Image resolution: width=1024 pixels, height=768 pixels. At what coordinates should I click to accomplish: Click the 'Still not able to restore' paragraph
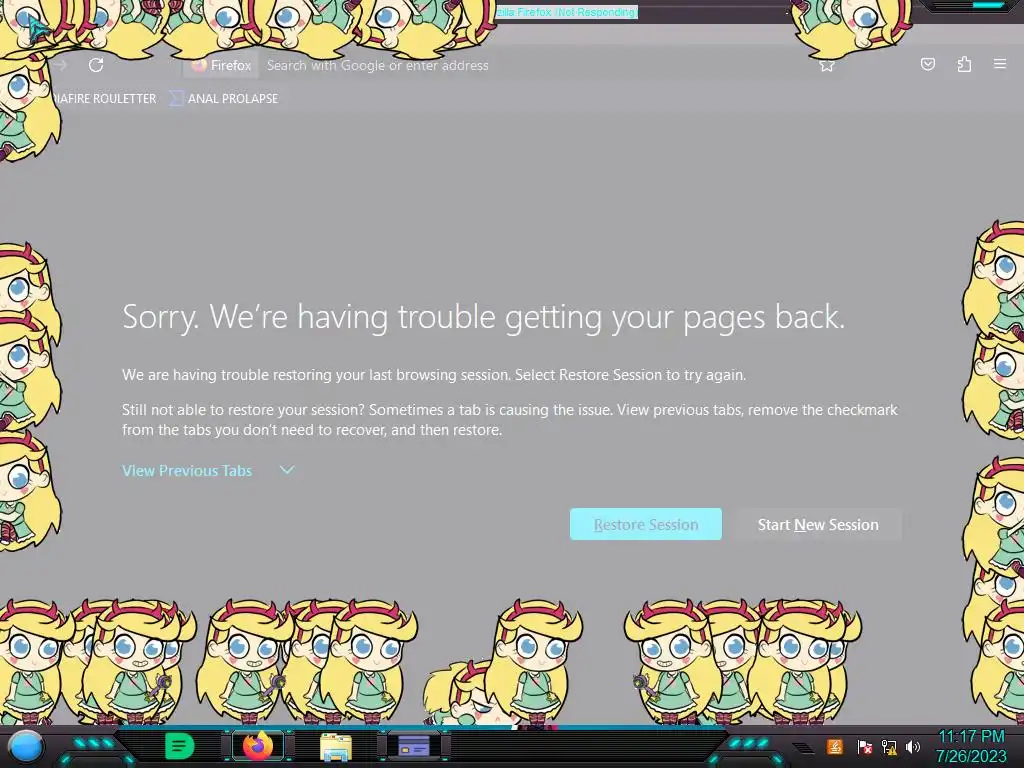click(x=510, y=420)
